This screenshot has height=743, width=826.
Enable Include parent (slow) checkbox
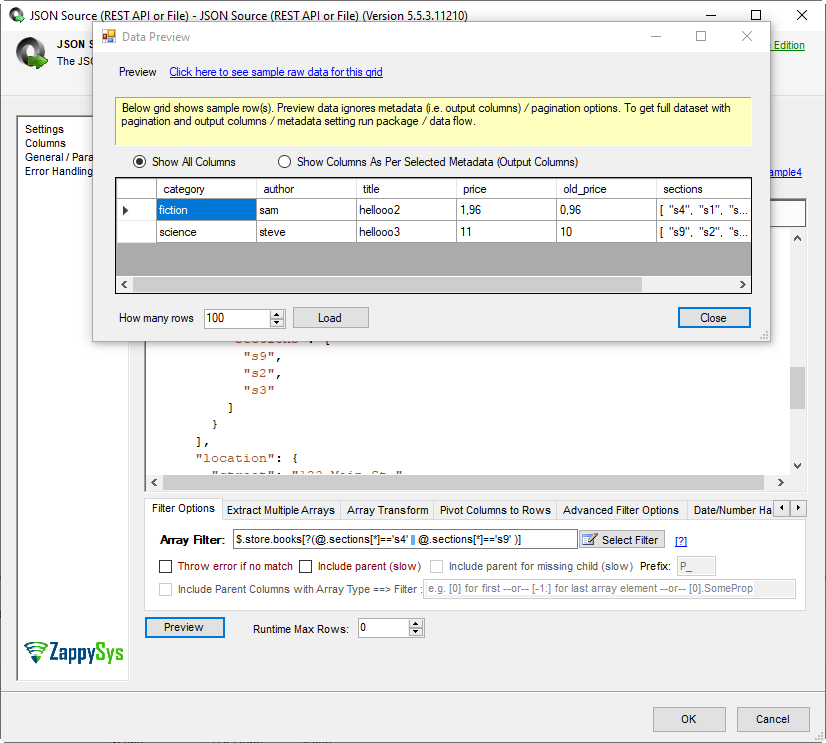pos(306,566)
